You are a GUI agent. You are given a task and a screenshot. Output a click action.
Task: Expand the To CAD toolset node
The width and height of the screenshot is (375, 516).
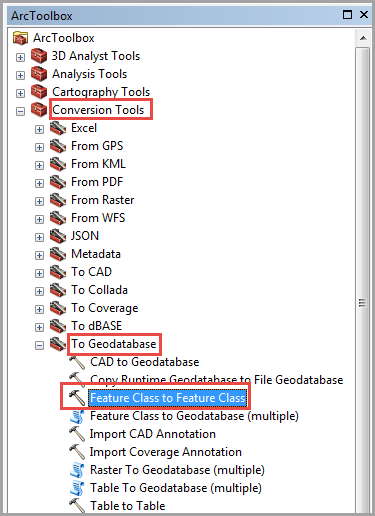point(39,273)
